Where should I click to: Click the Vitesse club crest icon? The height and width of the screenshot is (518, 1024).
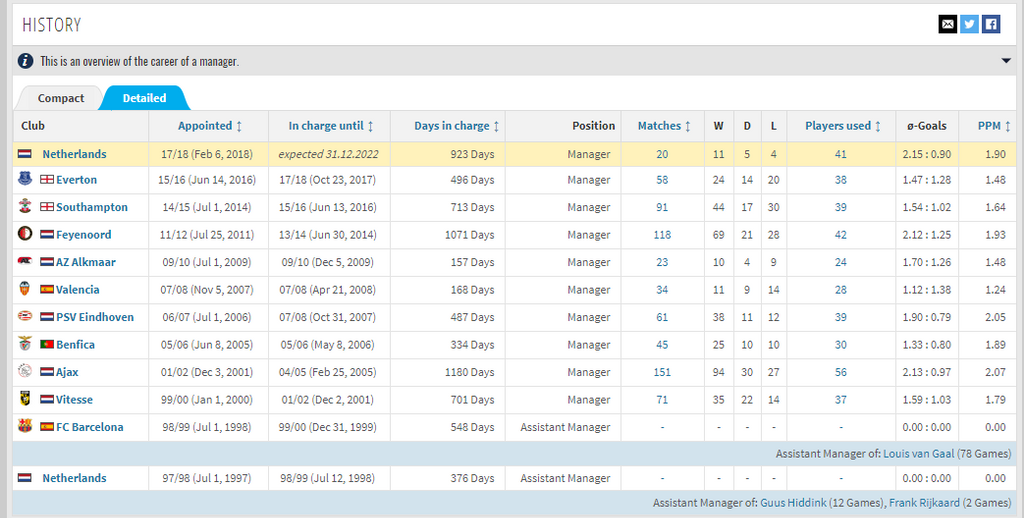point(25,398)
